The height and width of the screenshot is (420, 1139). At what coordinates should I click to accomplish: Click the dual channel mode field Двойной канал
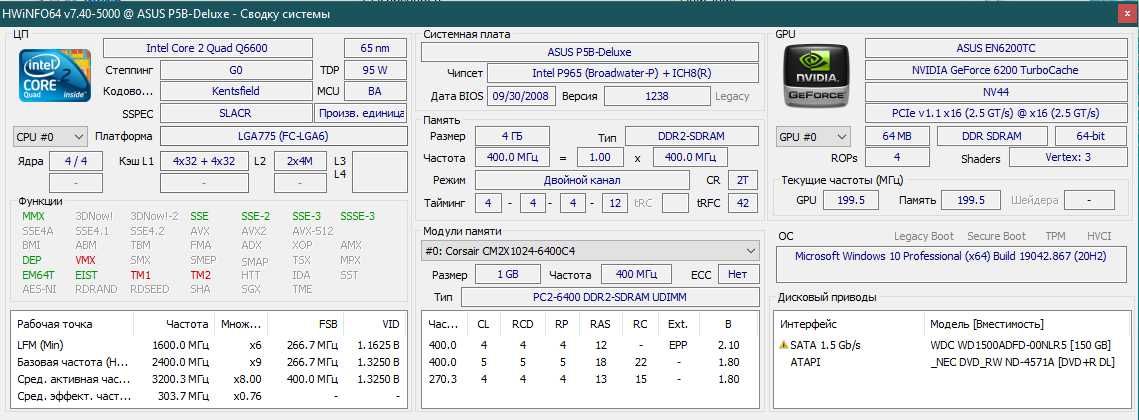pyautogui.click(x=582, y=180)
